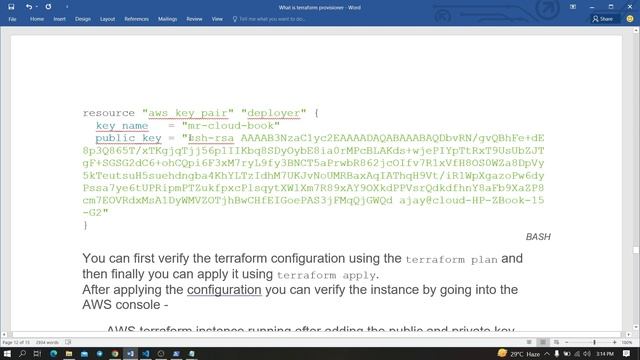This screenshot has height=360, width=640.
Task: Click the Save icon in Quick Access Toolbar
Action: point(11,7)
